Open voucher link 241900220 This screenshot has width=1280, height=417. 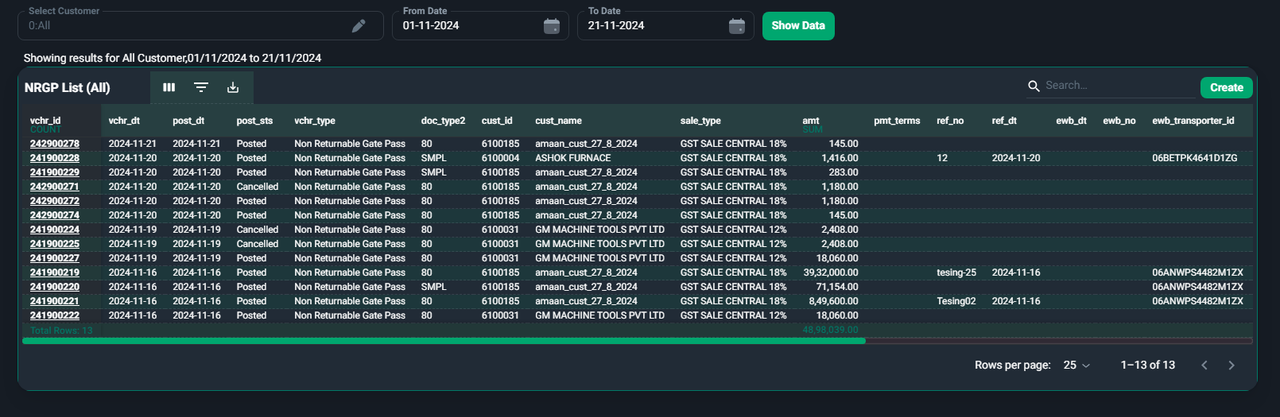pos(55,286)
